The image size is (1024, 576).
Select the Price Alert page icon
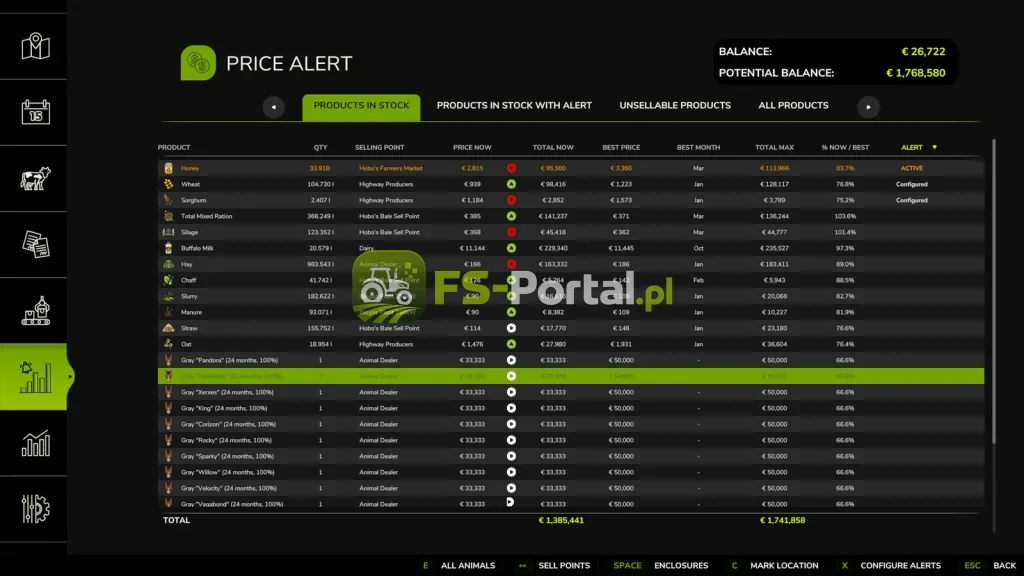pyautogui.click(x=33, y=377)
